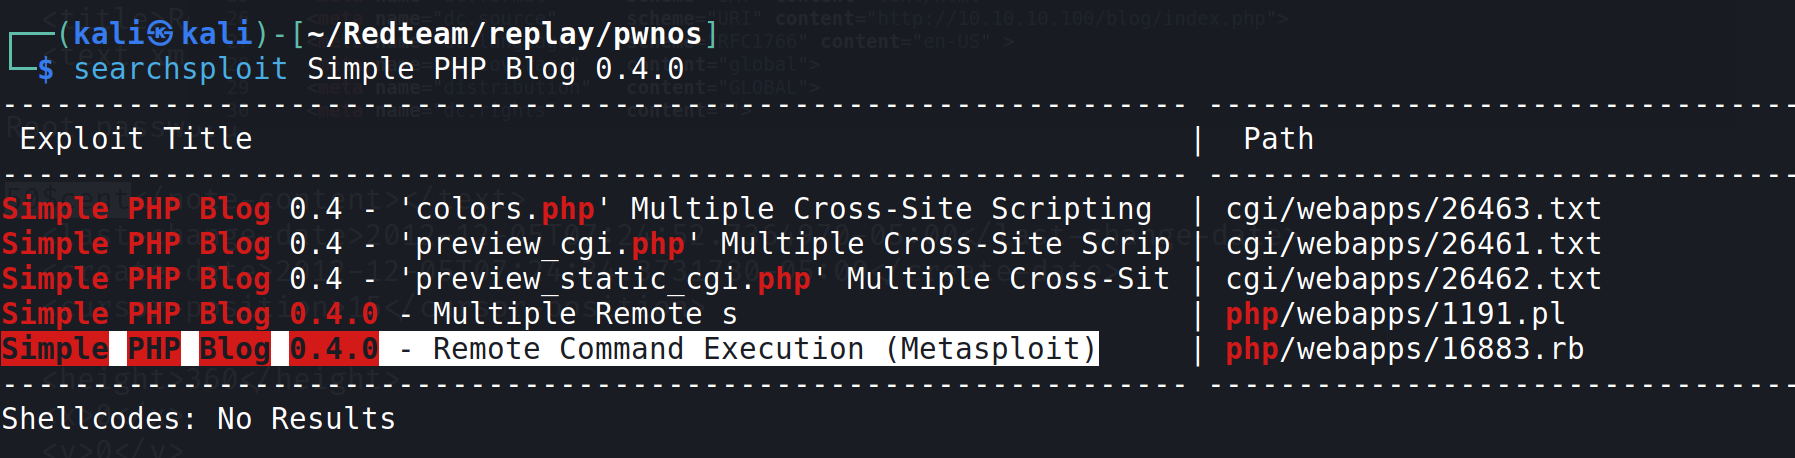This screenshot has height=458, width=1795.
Task: Select the 'colors.php' Cross-Site Scripting result
Action: 576,209
